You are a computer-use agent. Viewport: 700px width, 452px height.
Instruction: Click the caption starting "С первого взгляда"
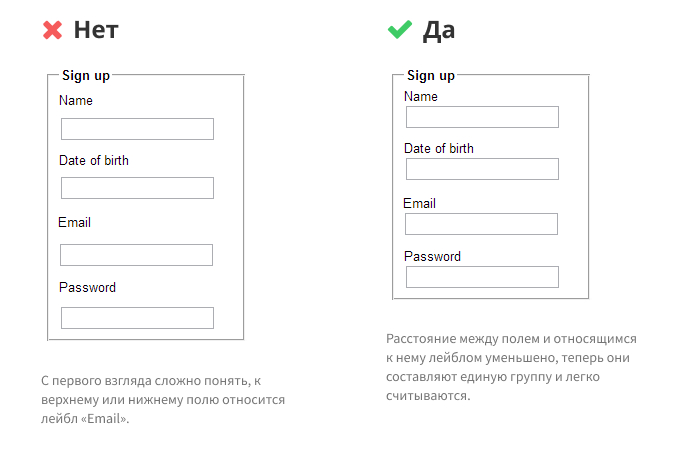coord(162,400)
